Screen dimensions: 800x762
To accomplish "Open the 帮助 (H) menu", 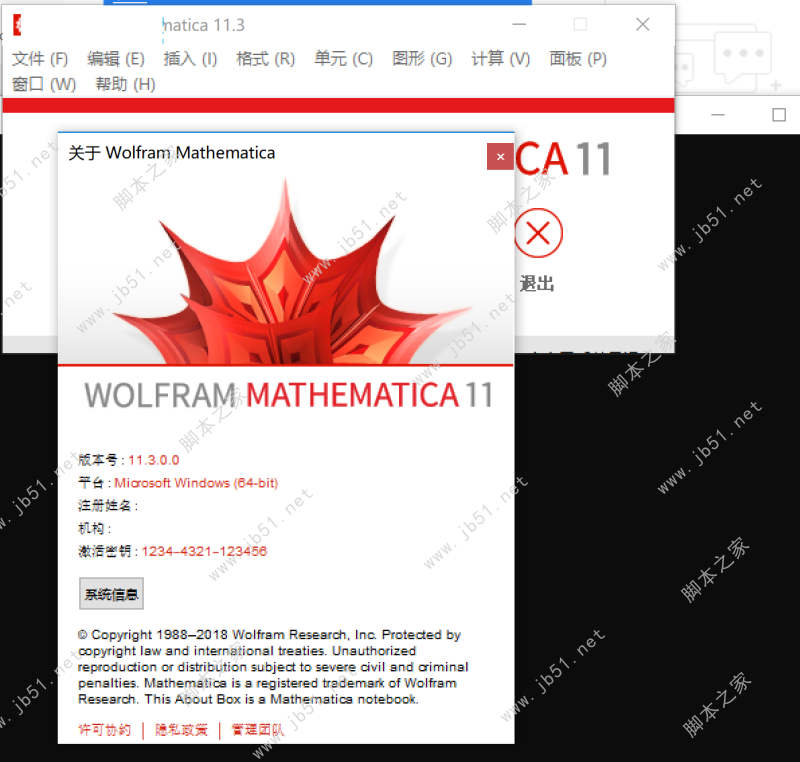I will coord(126,84).
